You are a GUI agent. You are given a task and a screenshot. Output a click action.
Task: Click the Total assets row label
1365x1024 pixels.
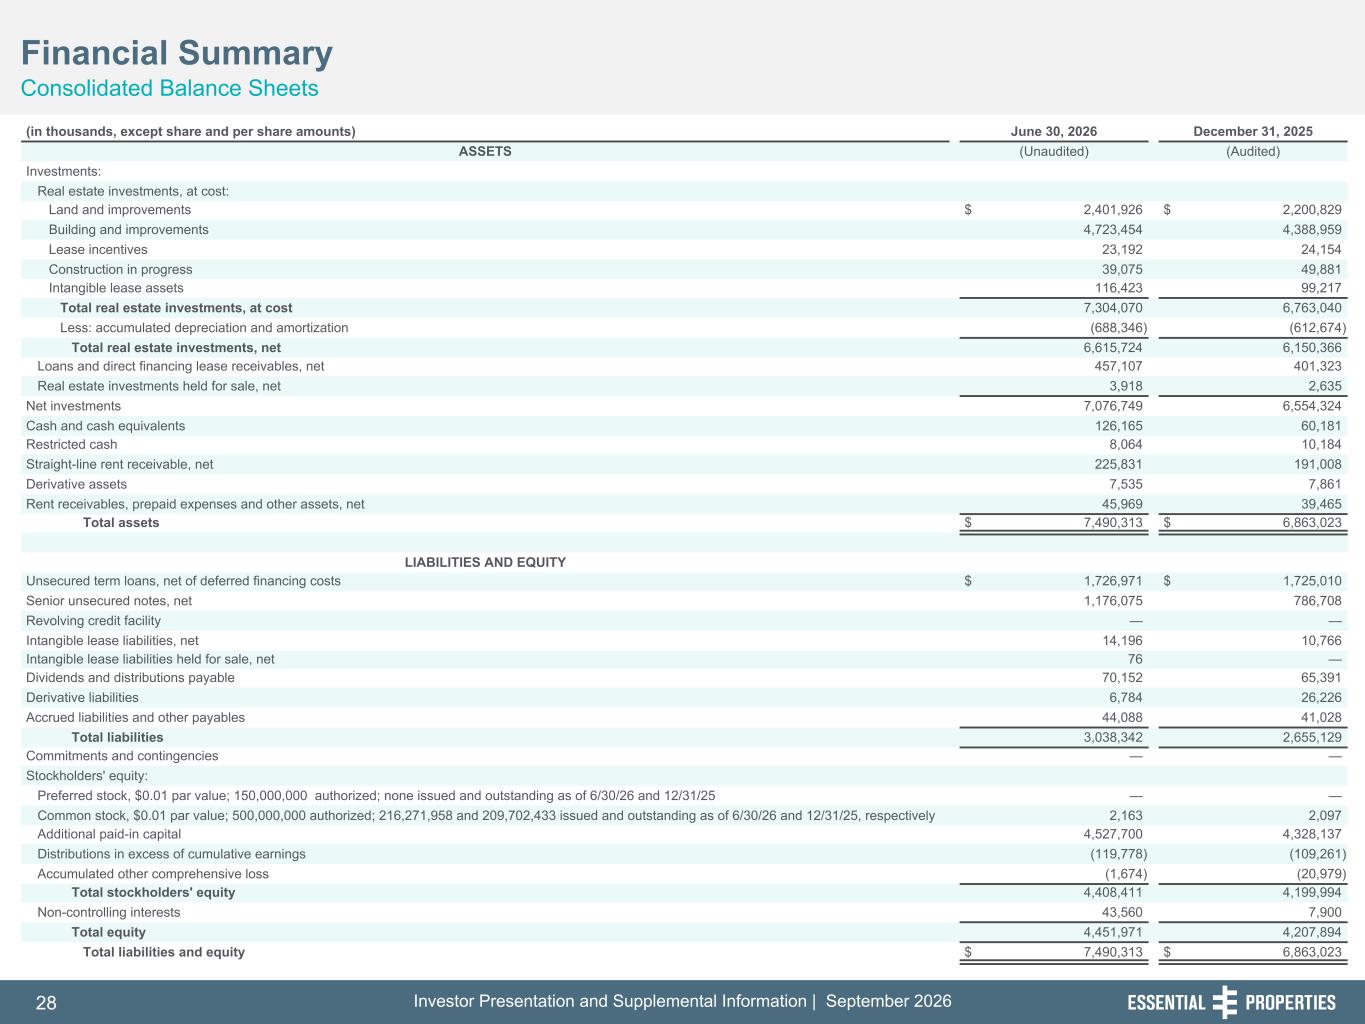pyautogui.click(x=121, y=523)
